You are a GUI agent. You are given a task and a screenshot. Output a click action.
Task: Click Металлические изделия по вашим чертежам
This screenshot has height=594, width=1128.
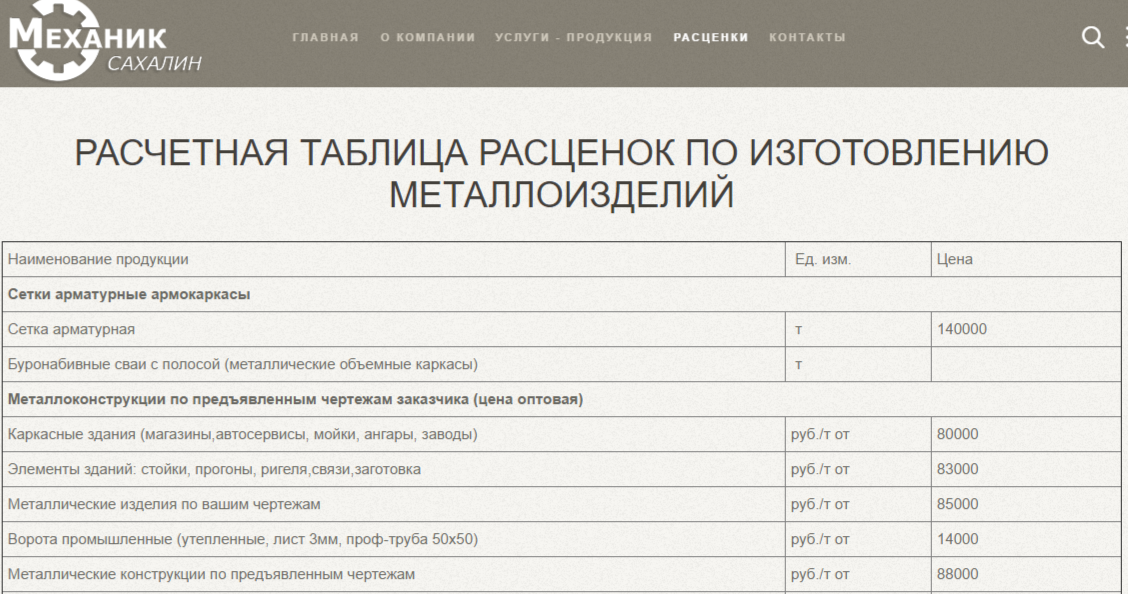click(164, 504)
